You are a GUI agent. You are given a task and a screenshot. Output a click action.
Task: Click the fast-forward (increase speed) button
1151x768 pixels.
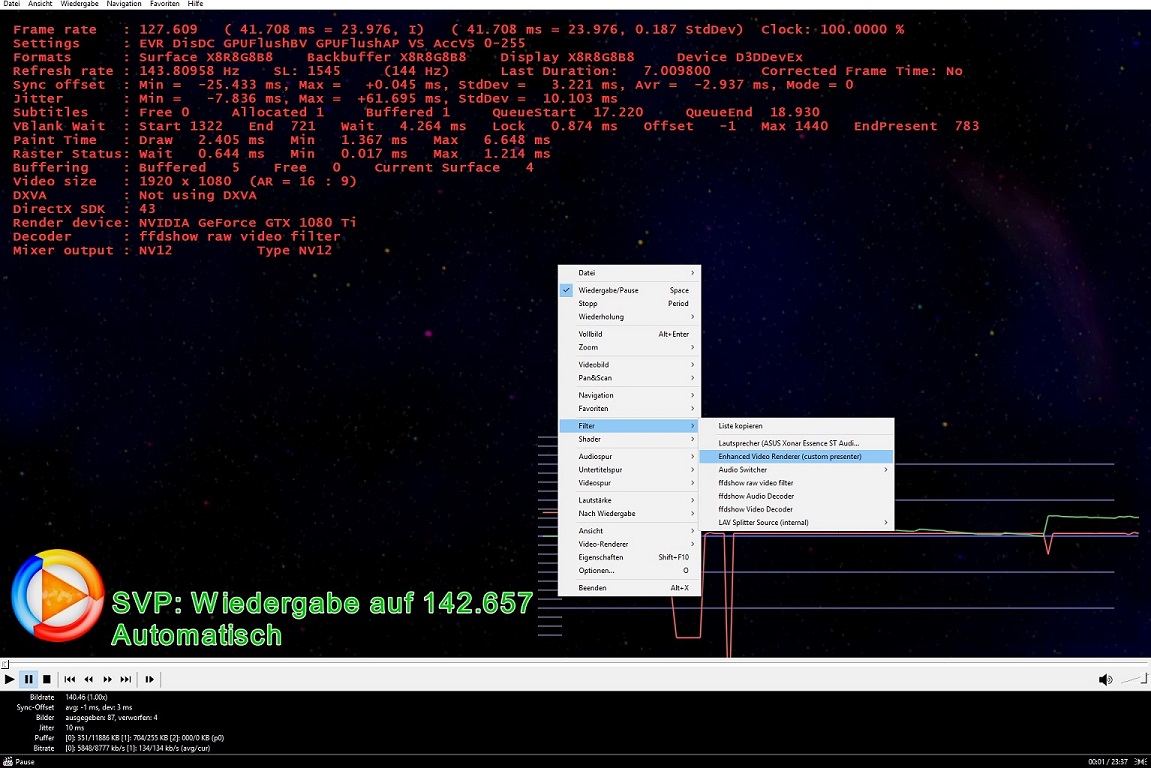[x=108, y=679]
